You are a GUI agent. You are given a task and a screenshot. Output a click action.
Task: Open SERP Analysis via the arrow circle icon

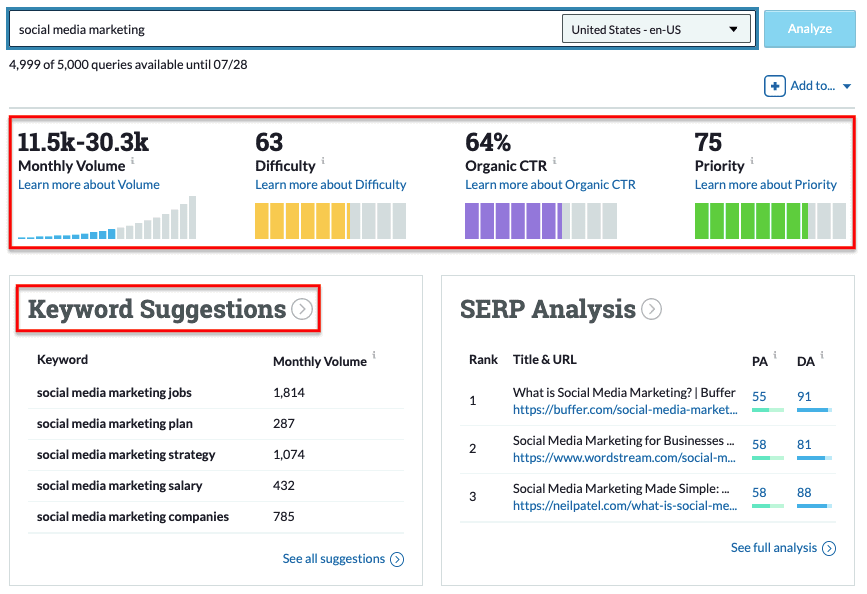[651, 310]
